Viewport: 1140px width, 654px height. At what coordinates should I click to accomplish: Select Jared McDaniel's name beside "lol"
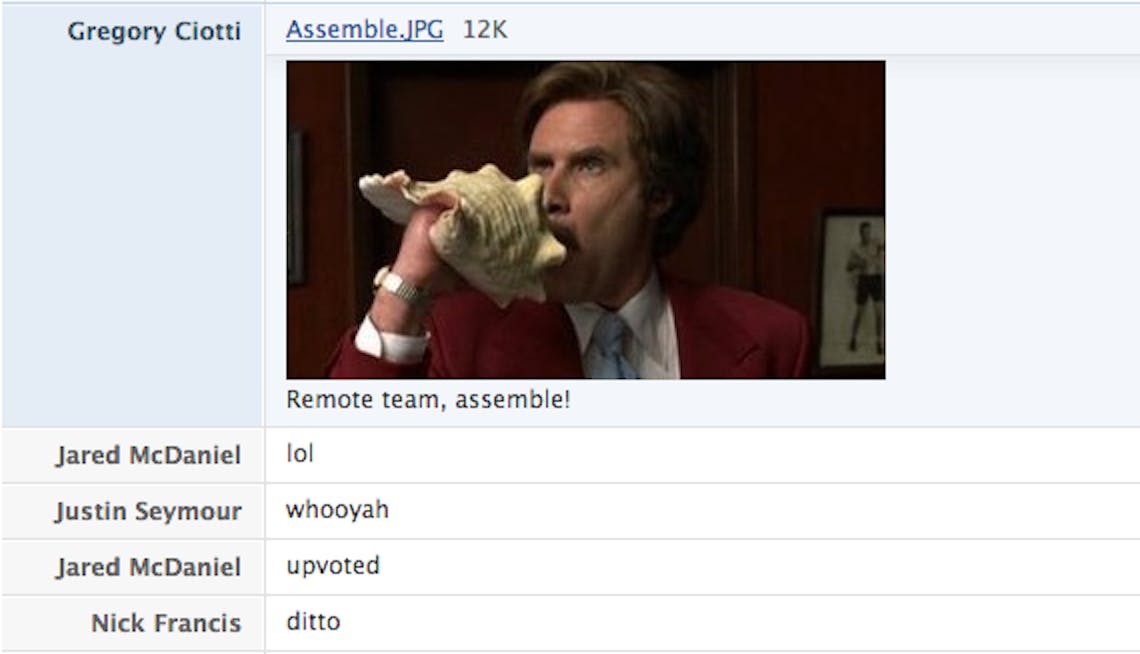click(x=148, y=455)
